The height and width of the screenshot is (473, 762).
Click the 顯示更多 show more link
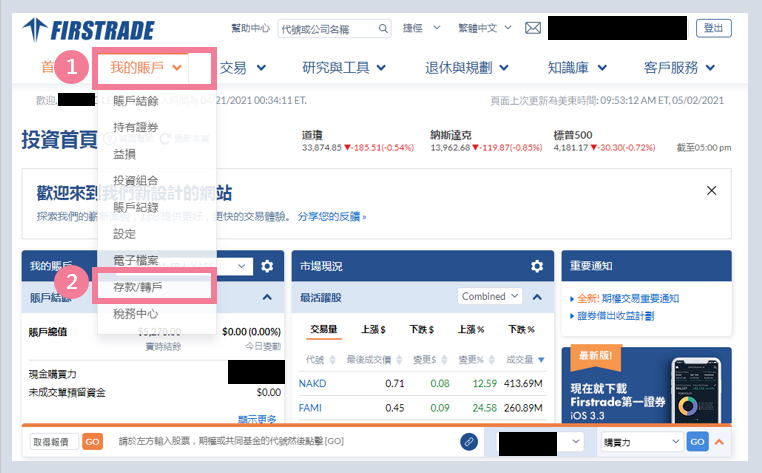pos(257,419)
